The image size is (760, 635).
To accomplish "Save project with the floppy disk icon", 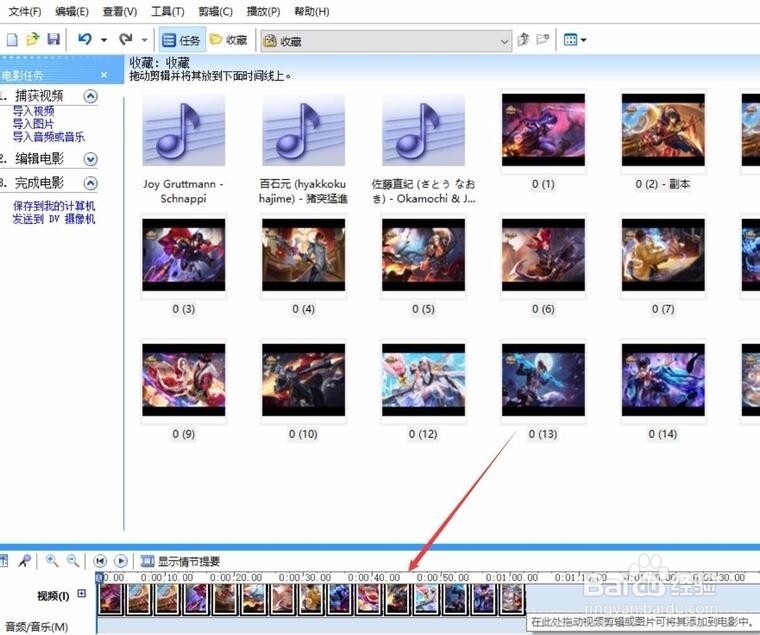I will click(x=53, y=40).
